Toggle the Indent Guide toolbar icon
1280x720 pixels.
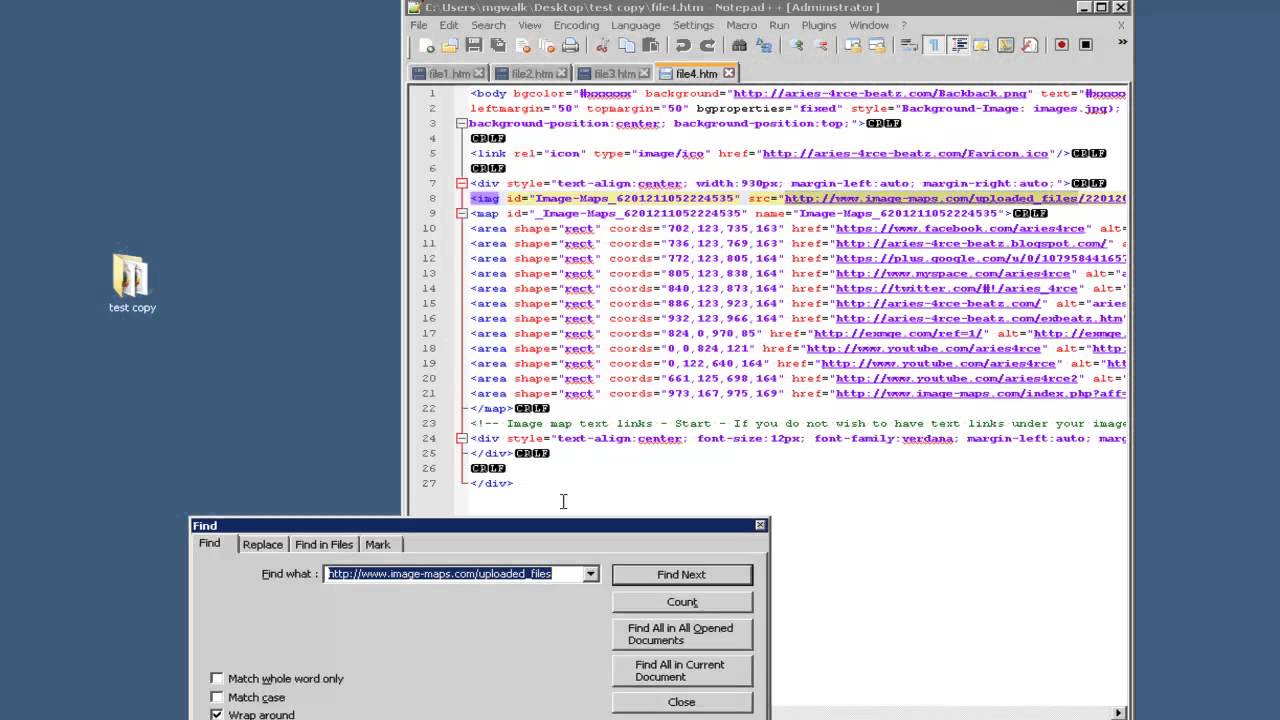click(958, 45)
